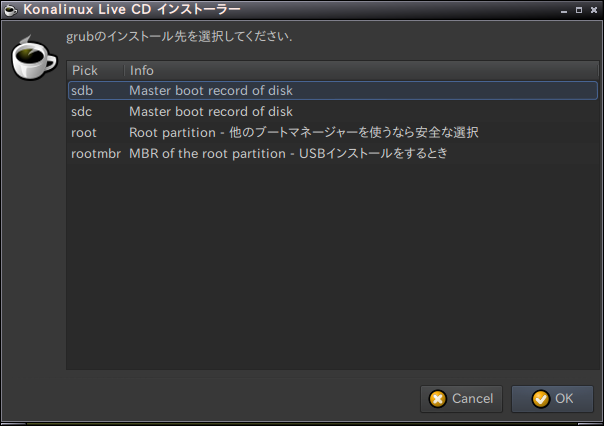Select the sdc master boot record row
The height and width of the screenshot is (426, 604).
pyautogui.click(x=333, y=112)
